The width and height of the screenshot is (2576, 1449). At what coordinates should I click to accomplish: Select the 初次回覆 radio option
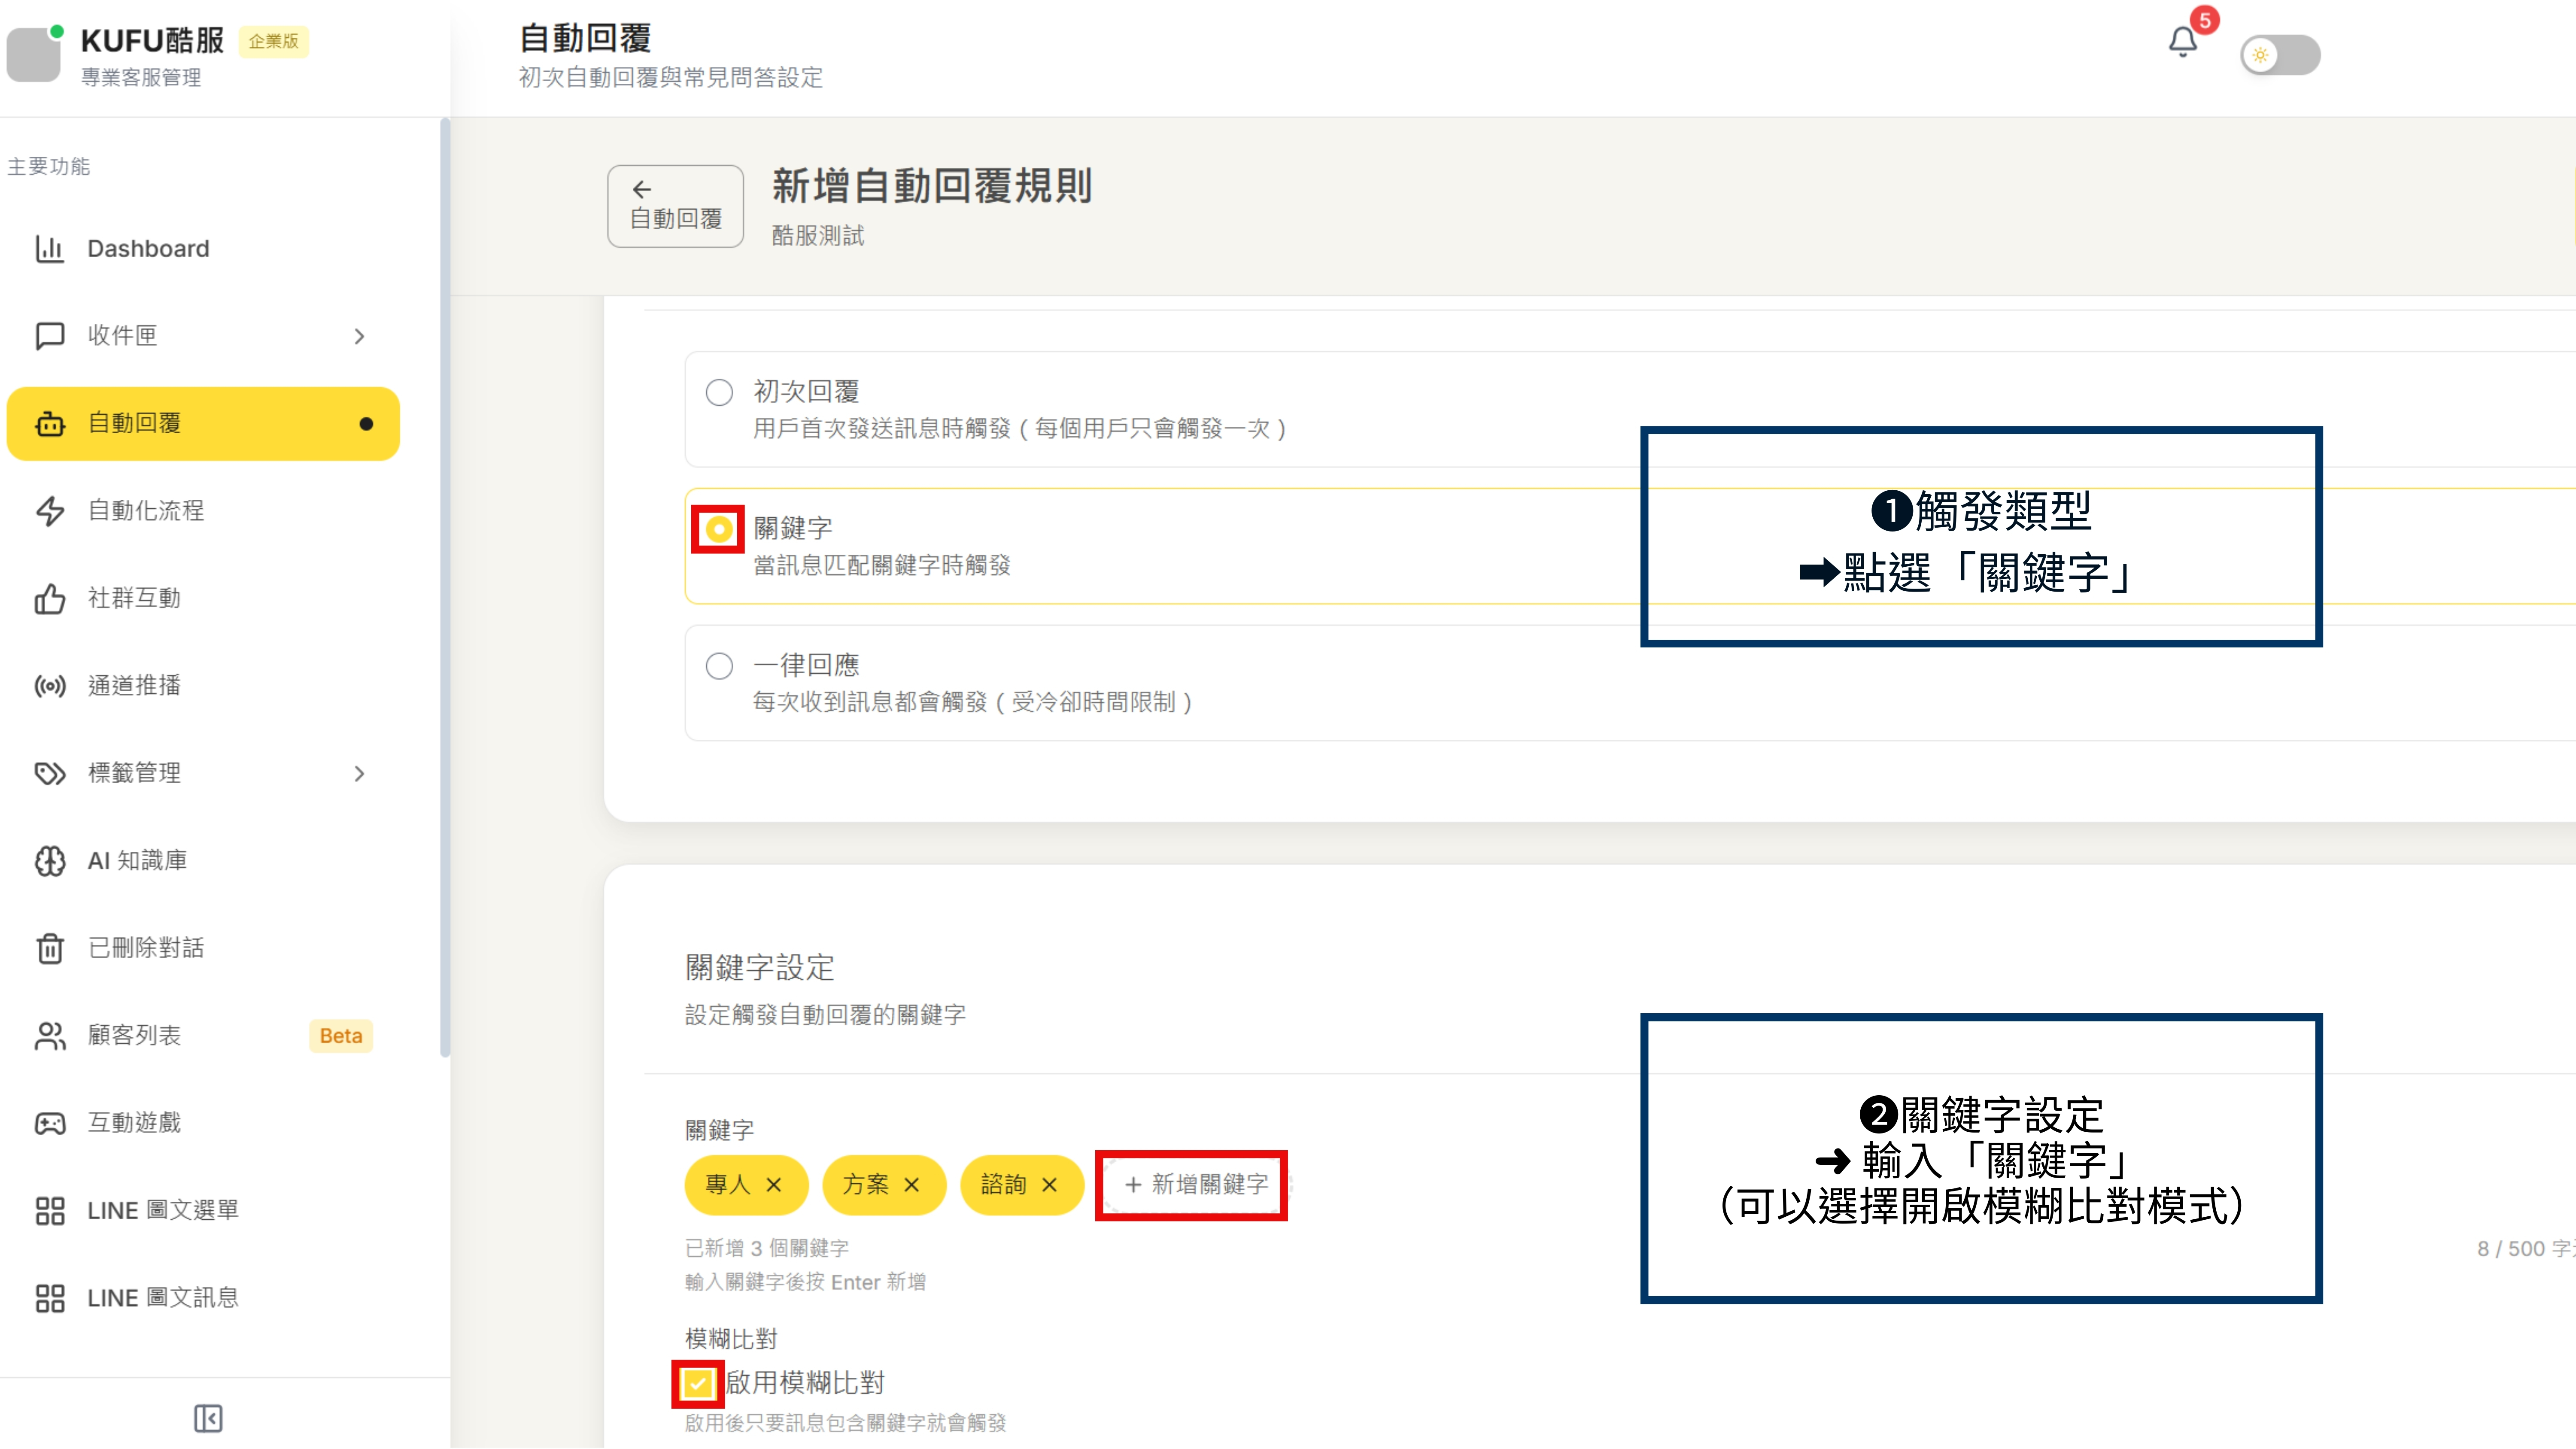pyautogui.click(x=719, y=392)
